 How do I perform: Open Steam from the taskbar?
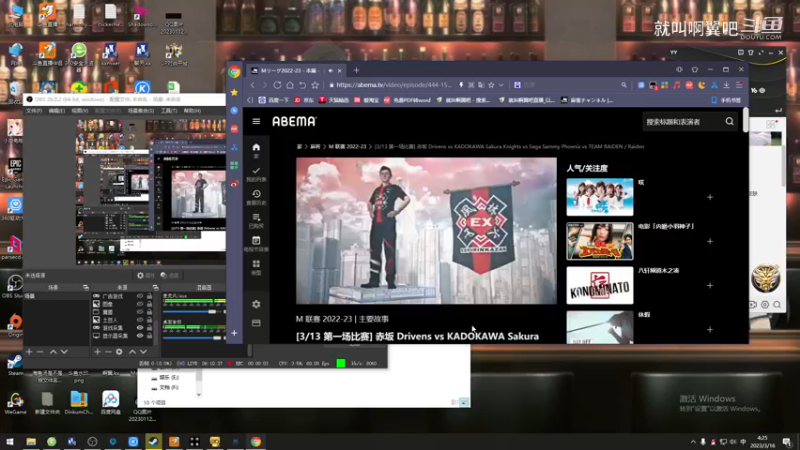pos(154,442)
